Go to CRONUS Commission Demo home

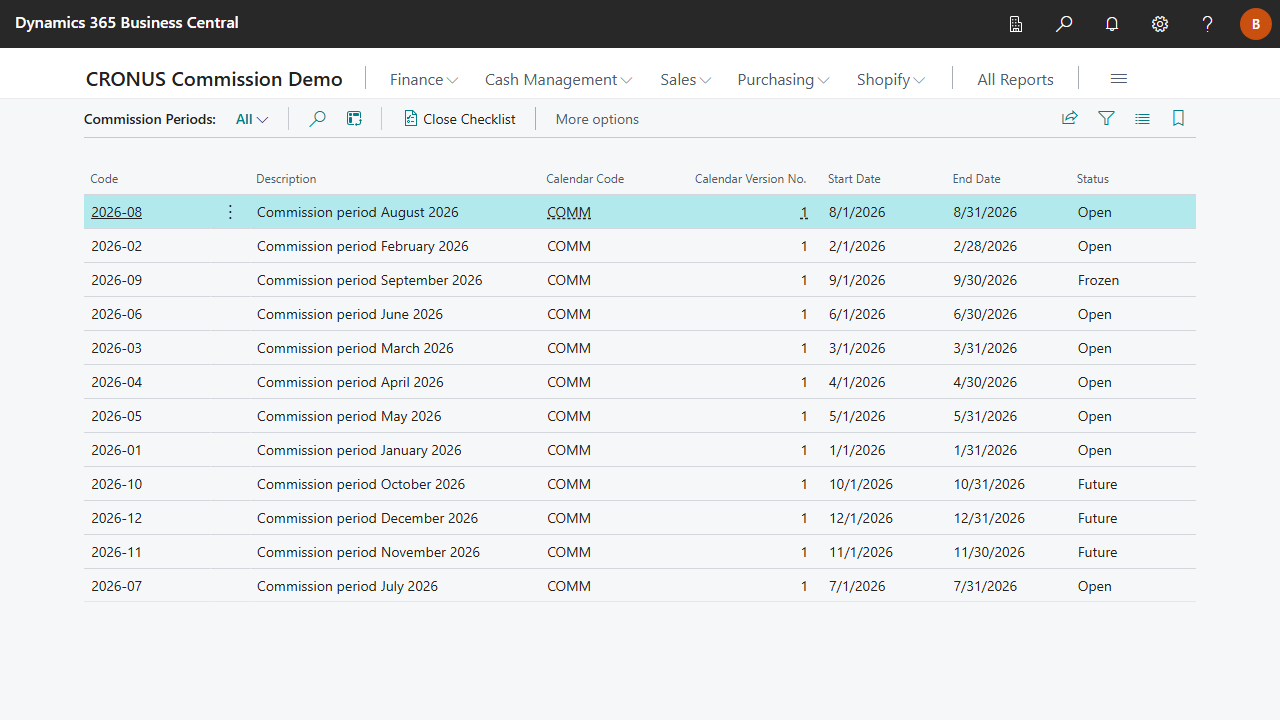pos(214,79)
